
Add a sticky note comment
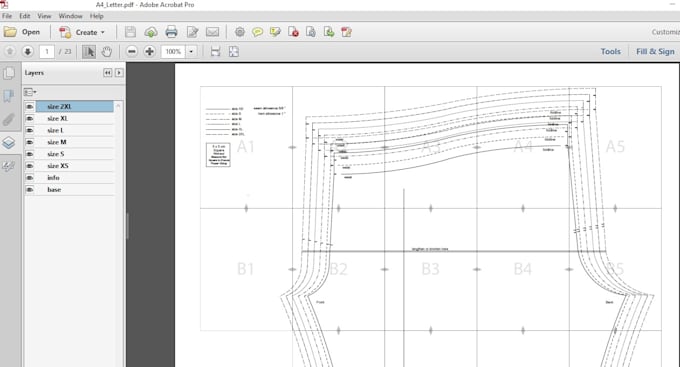pyautogui.click(x=258, y=32)
